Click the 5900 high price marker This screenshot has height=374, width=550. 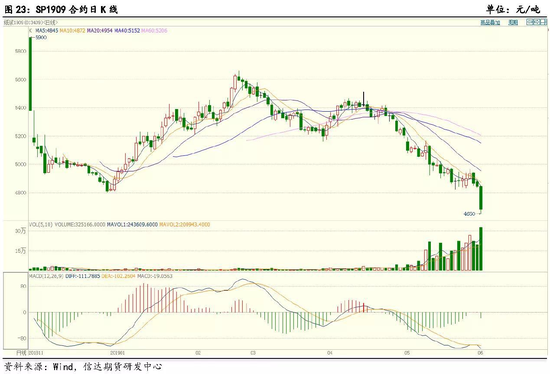pos(41,38)
